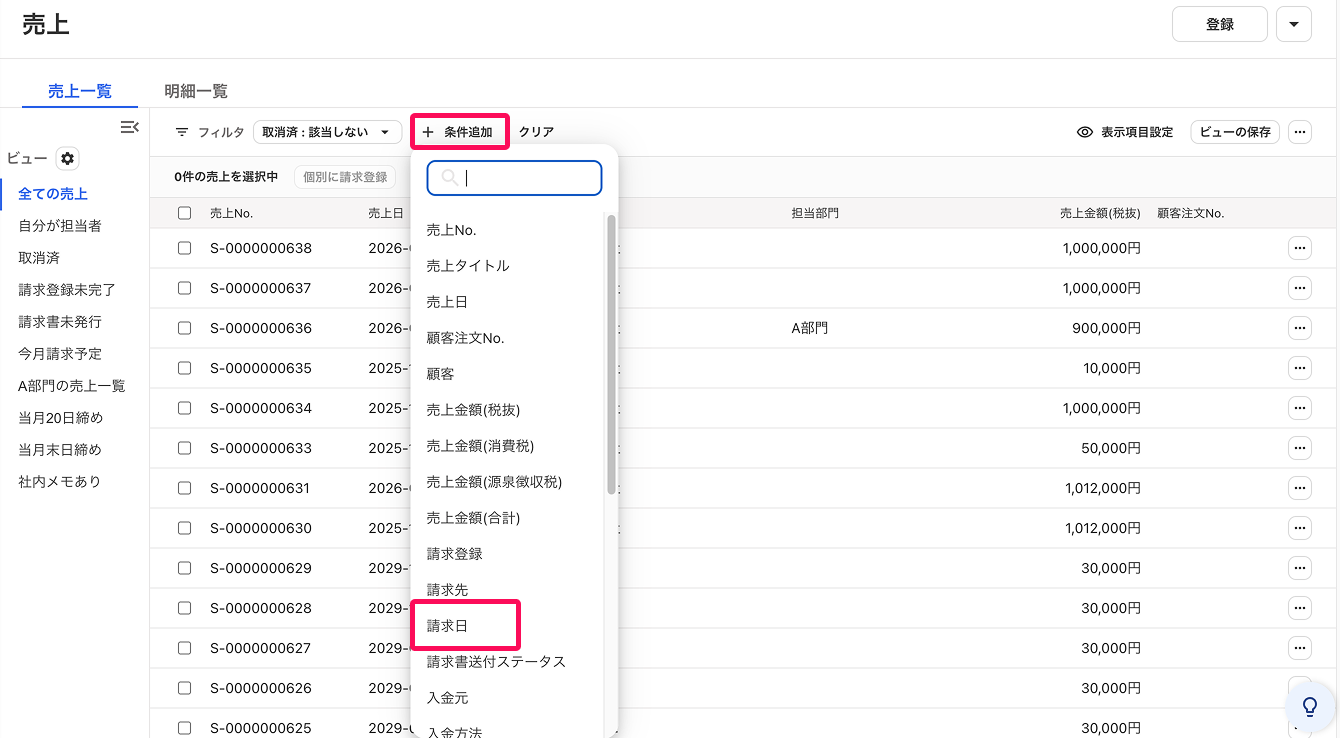Image resolution: width=1340 pixels, height=738 pixels.
Task: Switch to the 売上一覧 tab
Action: point(80,91)
